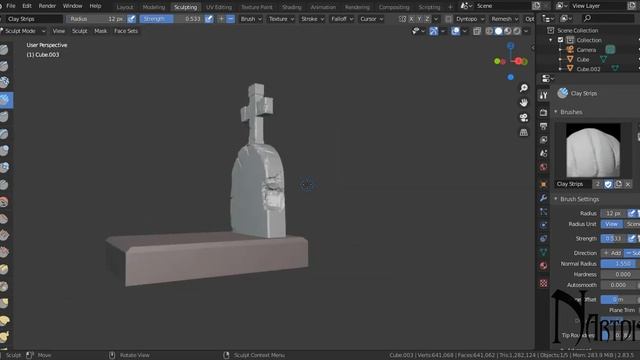Open the Texture properties checkered tab

543,283
